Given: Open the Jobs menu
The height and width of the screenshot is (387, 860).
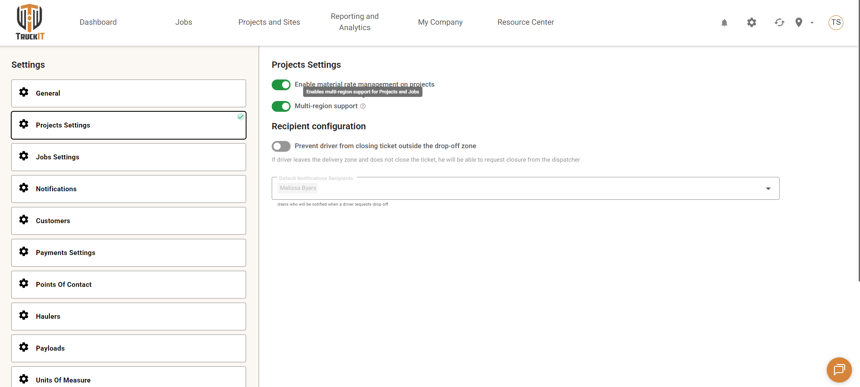Looking at the screenshot, I should pyautogui.click(x=184, y=22).
